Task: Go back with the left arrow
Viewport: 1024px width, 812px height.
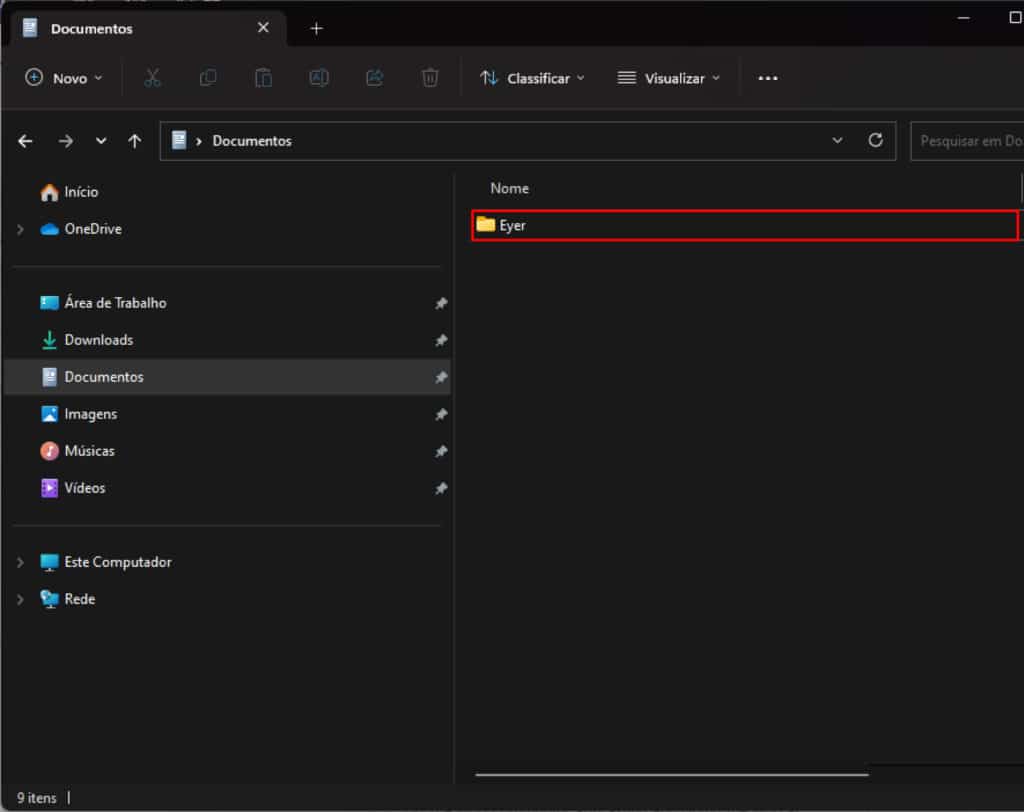Action: (x=25, y=141)
